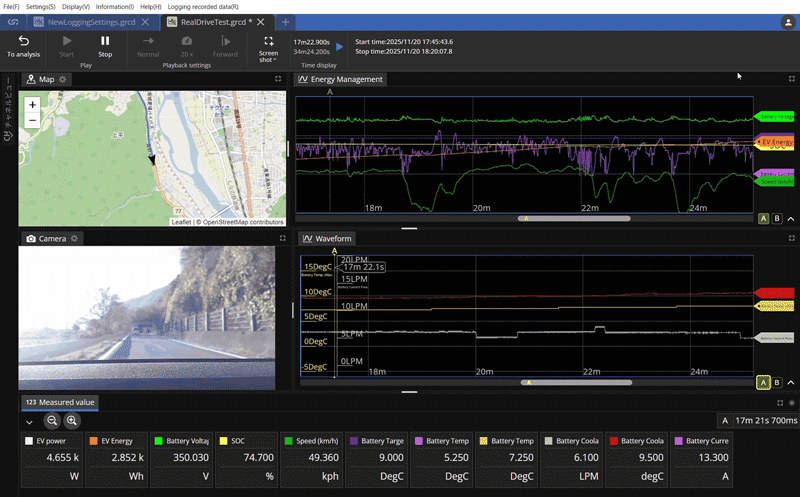Zoom in measured value tiles
Screen dimensions: 800x497
tap(71, 422)
